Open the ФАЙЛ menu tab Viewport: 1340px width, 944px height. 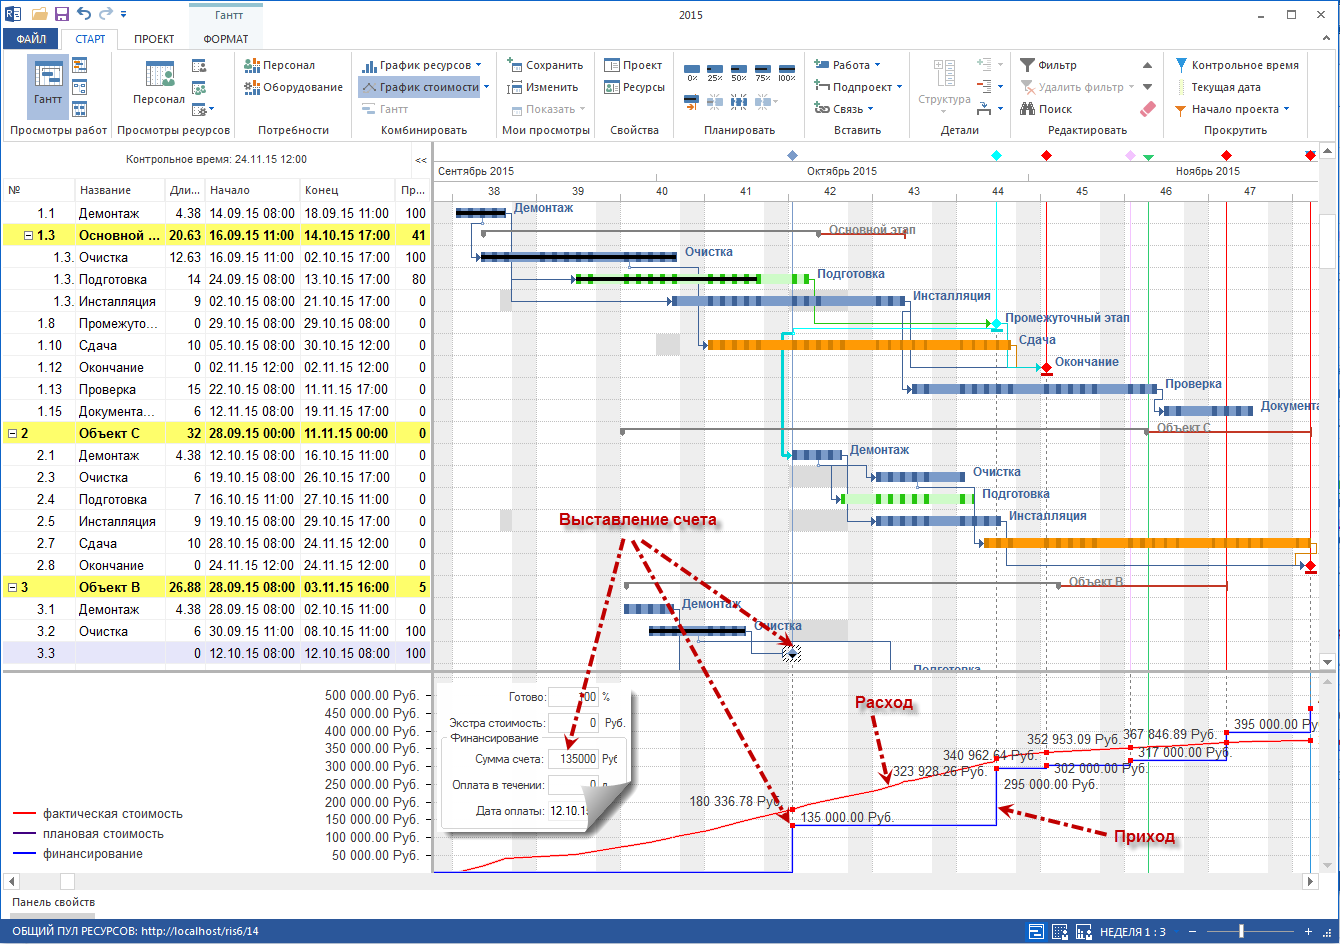(31, 39)
